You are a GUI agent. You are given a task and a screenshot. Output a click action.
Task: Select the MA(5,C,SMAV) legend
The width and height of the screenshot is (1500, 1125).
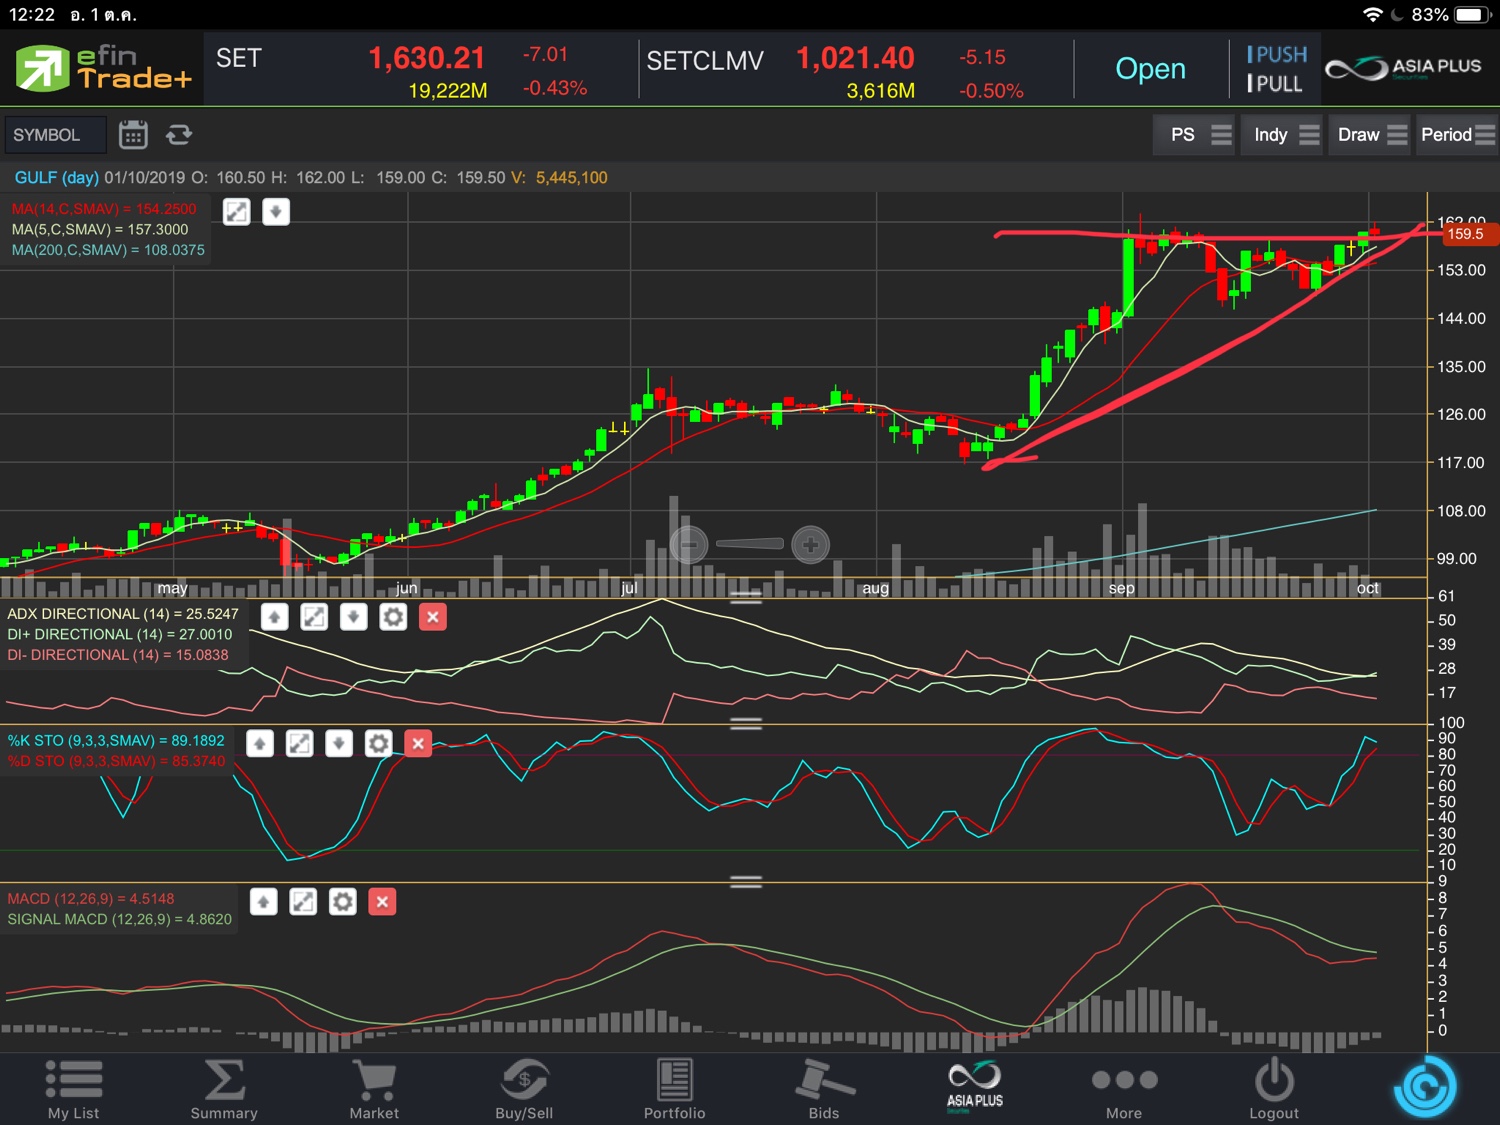coord(100,229)
